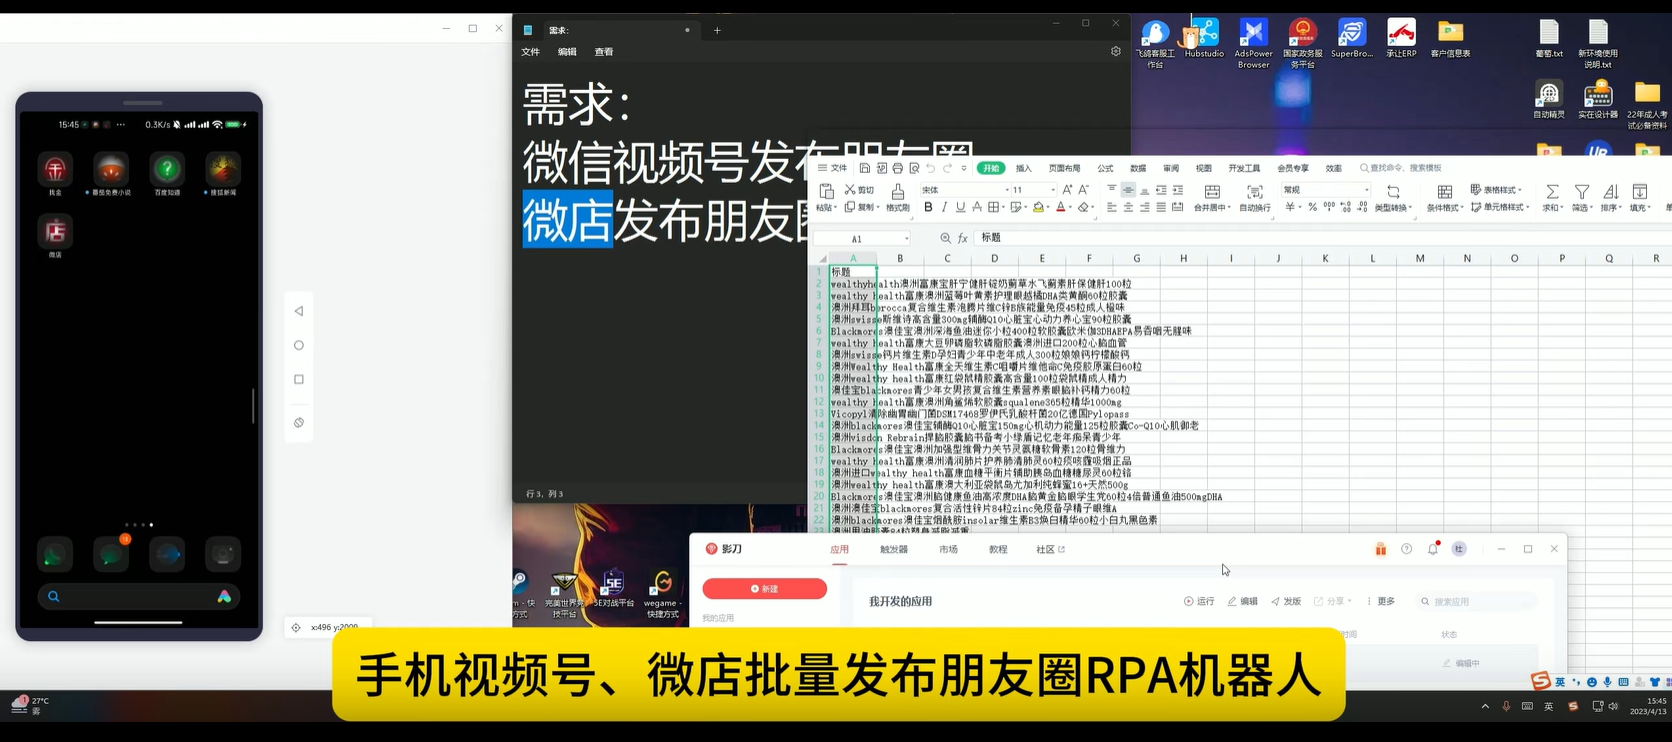This screenshot has width=1672, height=742.
Task: Tap the phone home screen search bar
Action: click(138, 596)
